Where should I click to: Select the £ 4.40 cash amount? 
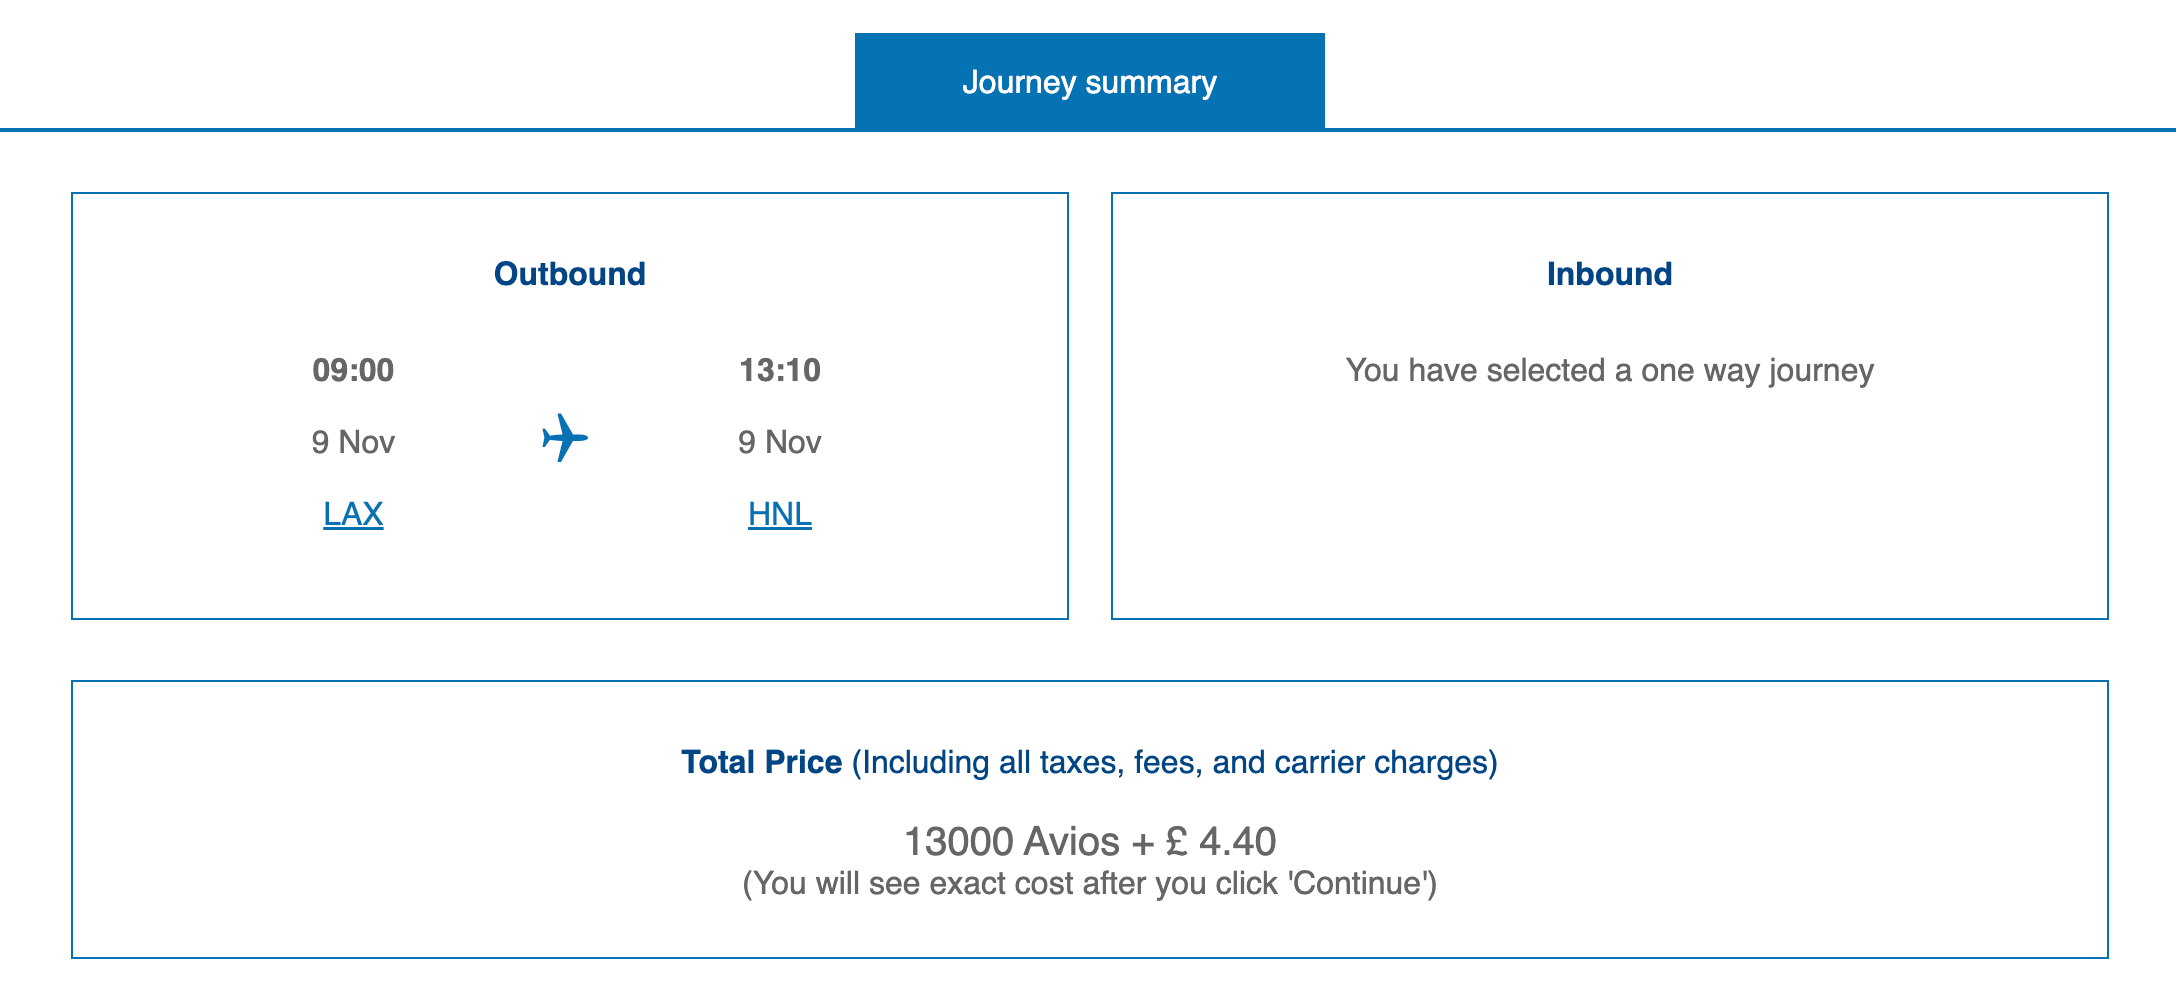pyautogui.click(x=1221, y=841)
